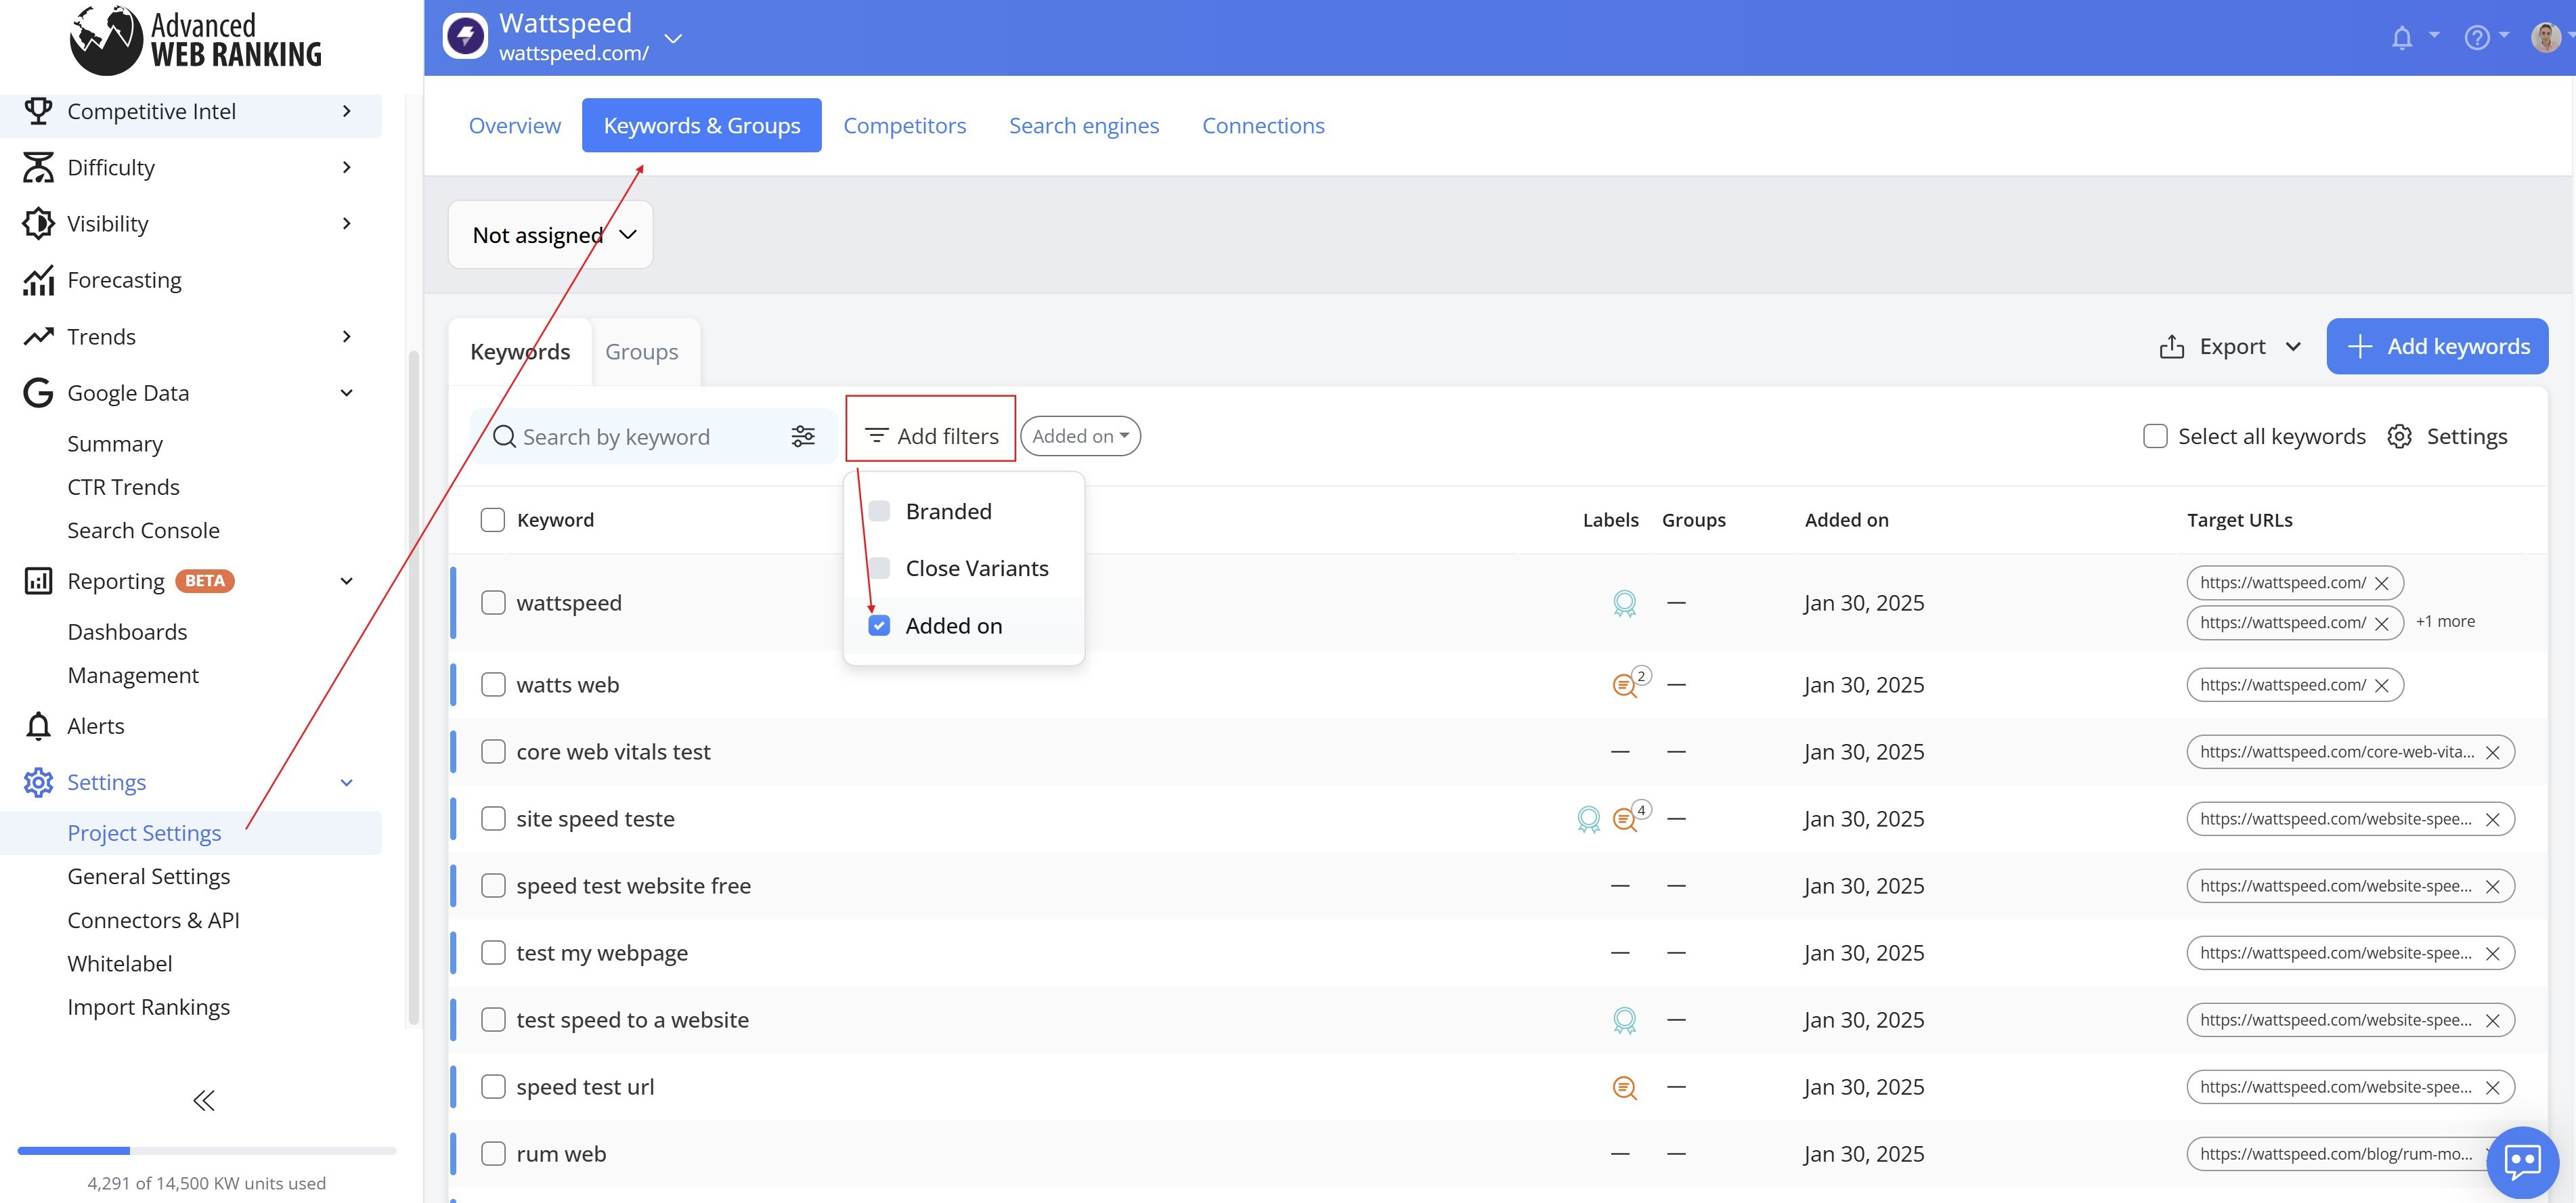Remove target URL from watts web row

point(2382,685)
